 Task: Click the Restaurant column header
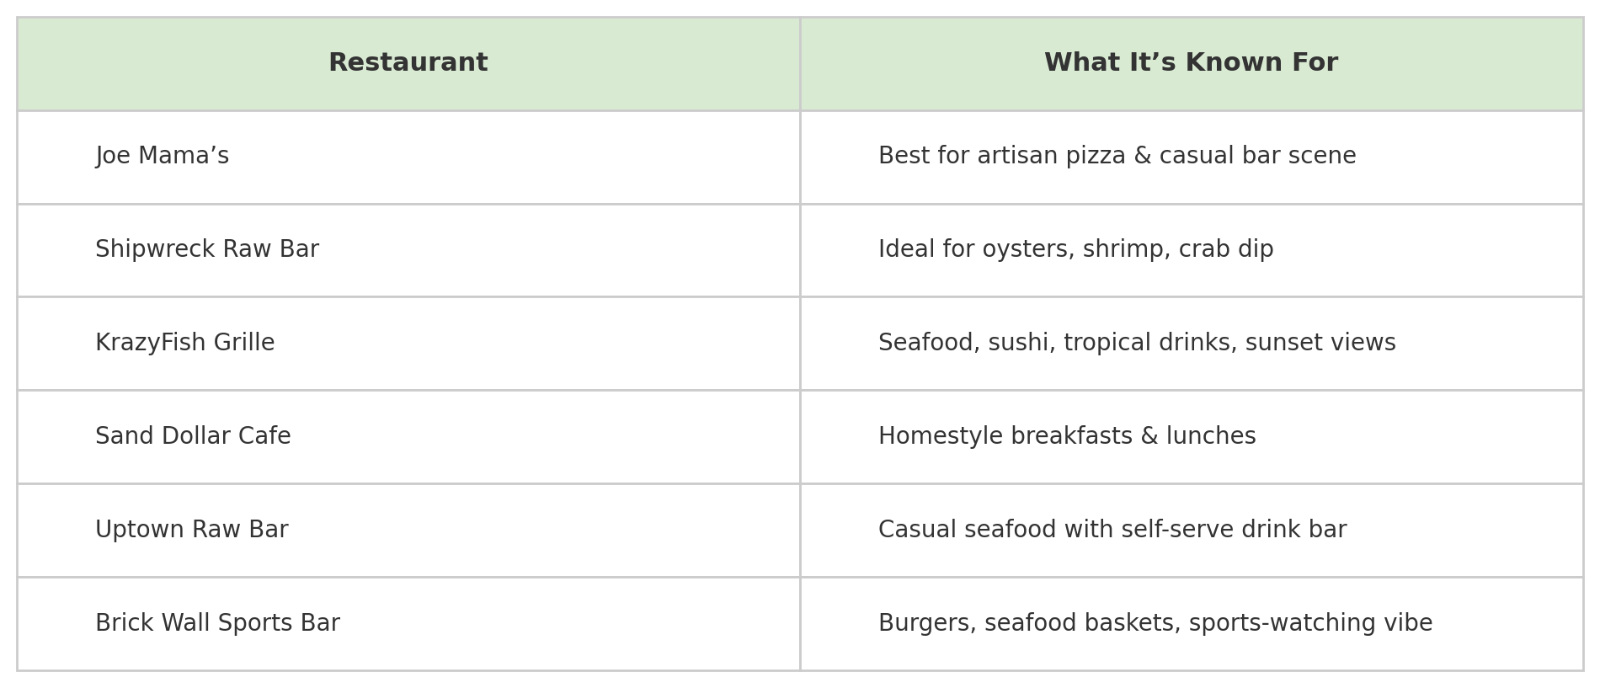[408, 63]
